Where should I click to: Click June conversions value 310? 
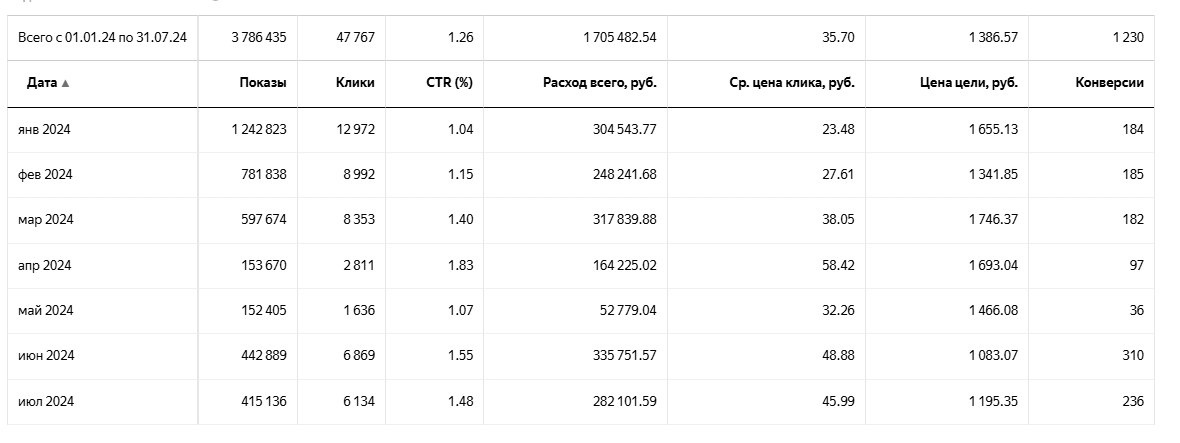coord(1132,356)
